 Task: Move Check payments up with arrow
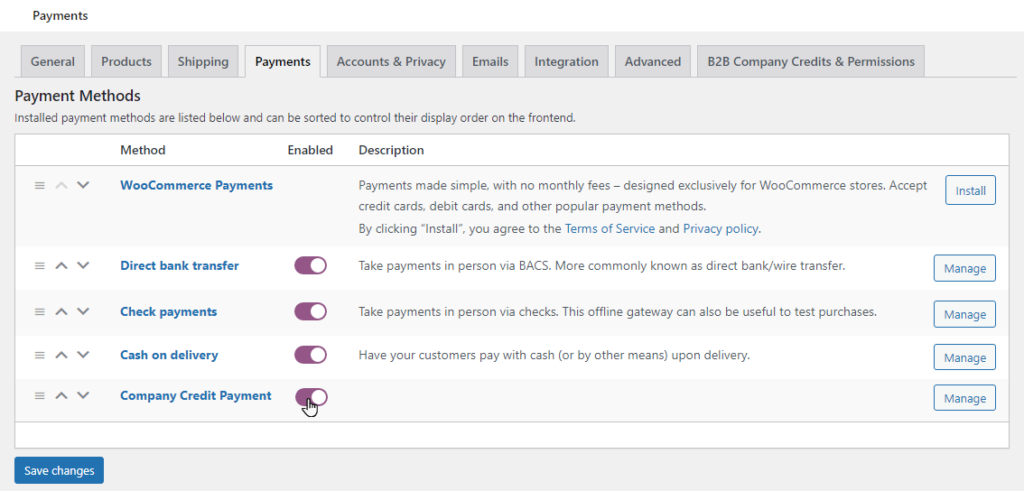(61, 312)
